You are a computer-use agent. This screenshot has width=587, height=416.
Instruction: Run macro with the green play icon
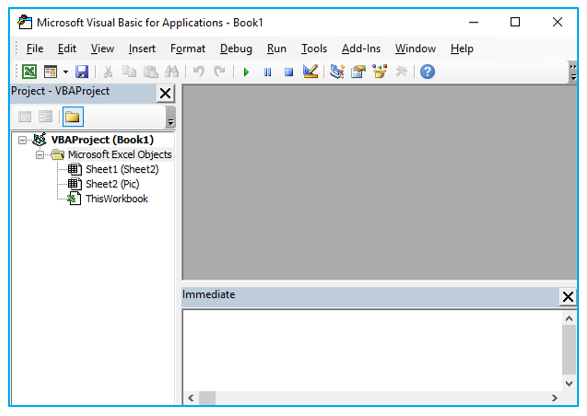click(246, 72)
